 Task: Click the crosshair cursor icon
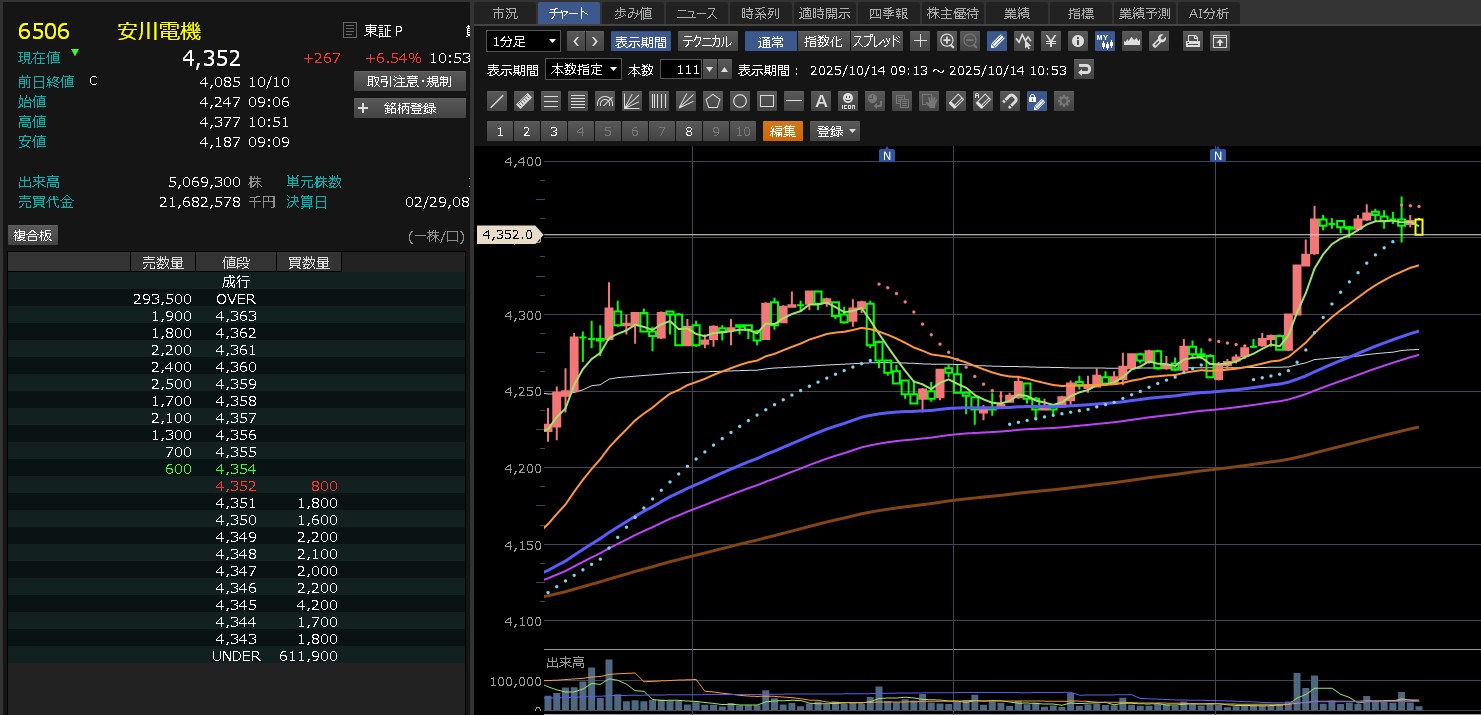[x=920, y=41]
